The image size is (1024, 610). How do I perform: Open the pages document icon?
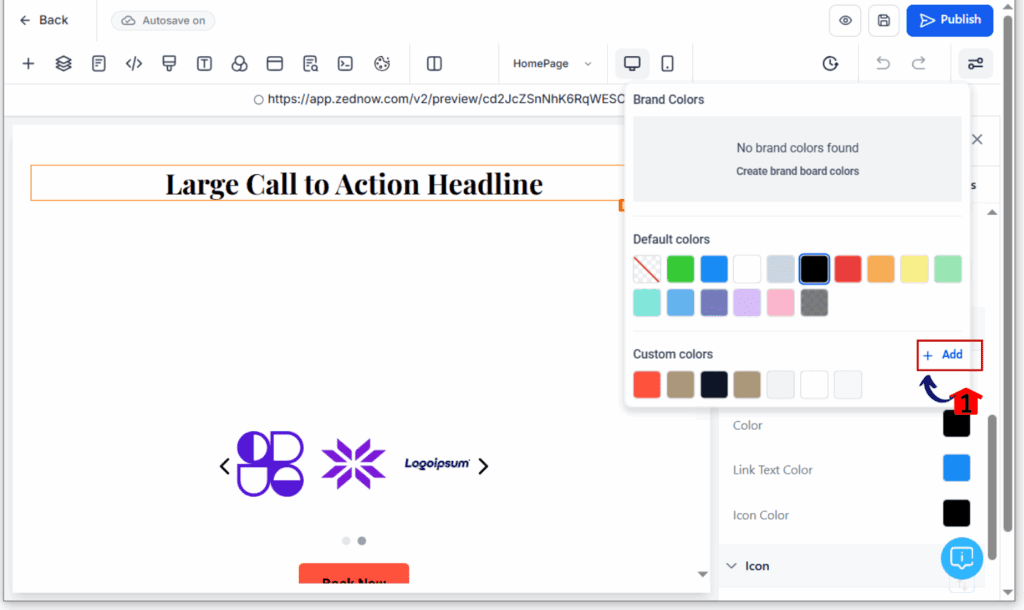click(x=99, y=63)
